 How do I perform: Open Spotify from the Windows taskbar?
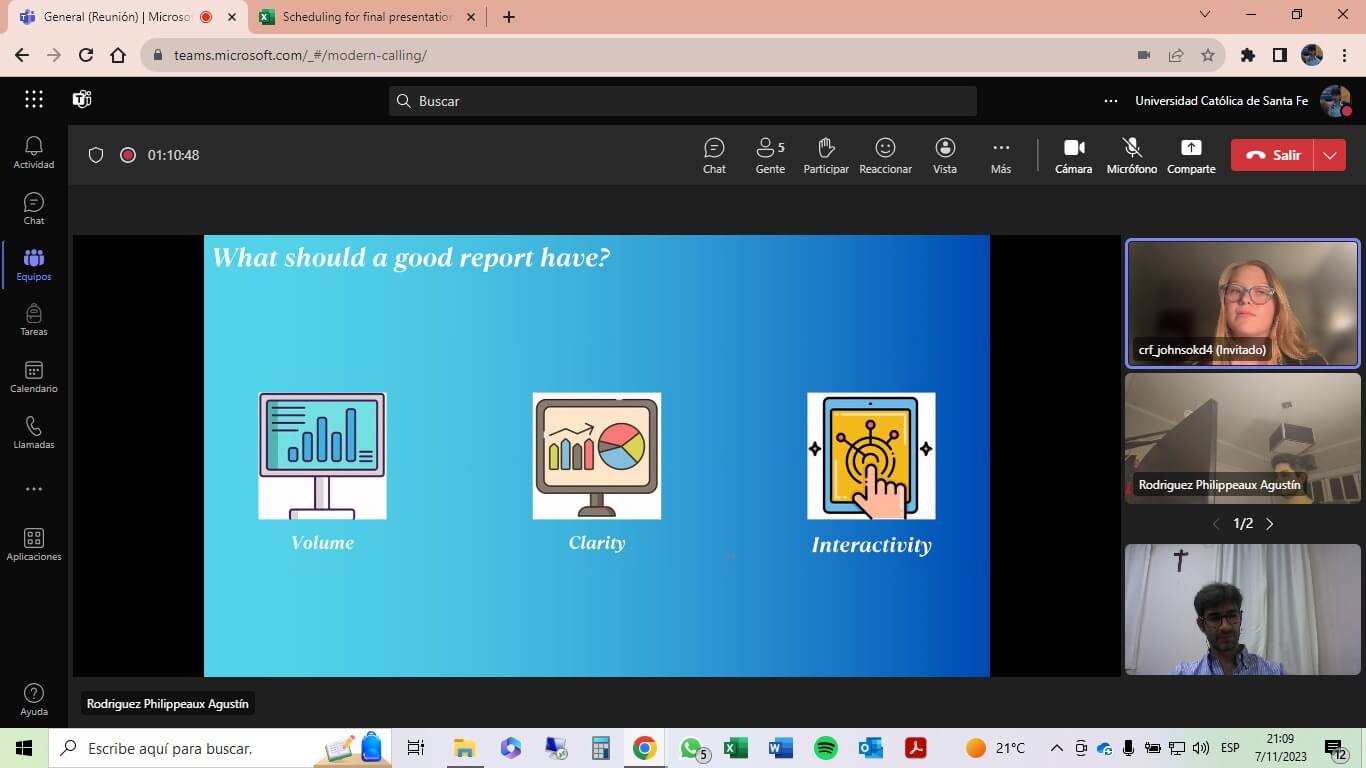pos(826,748)
